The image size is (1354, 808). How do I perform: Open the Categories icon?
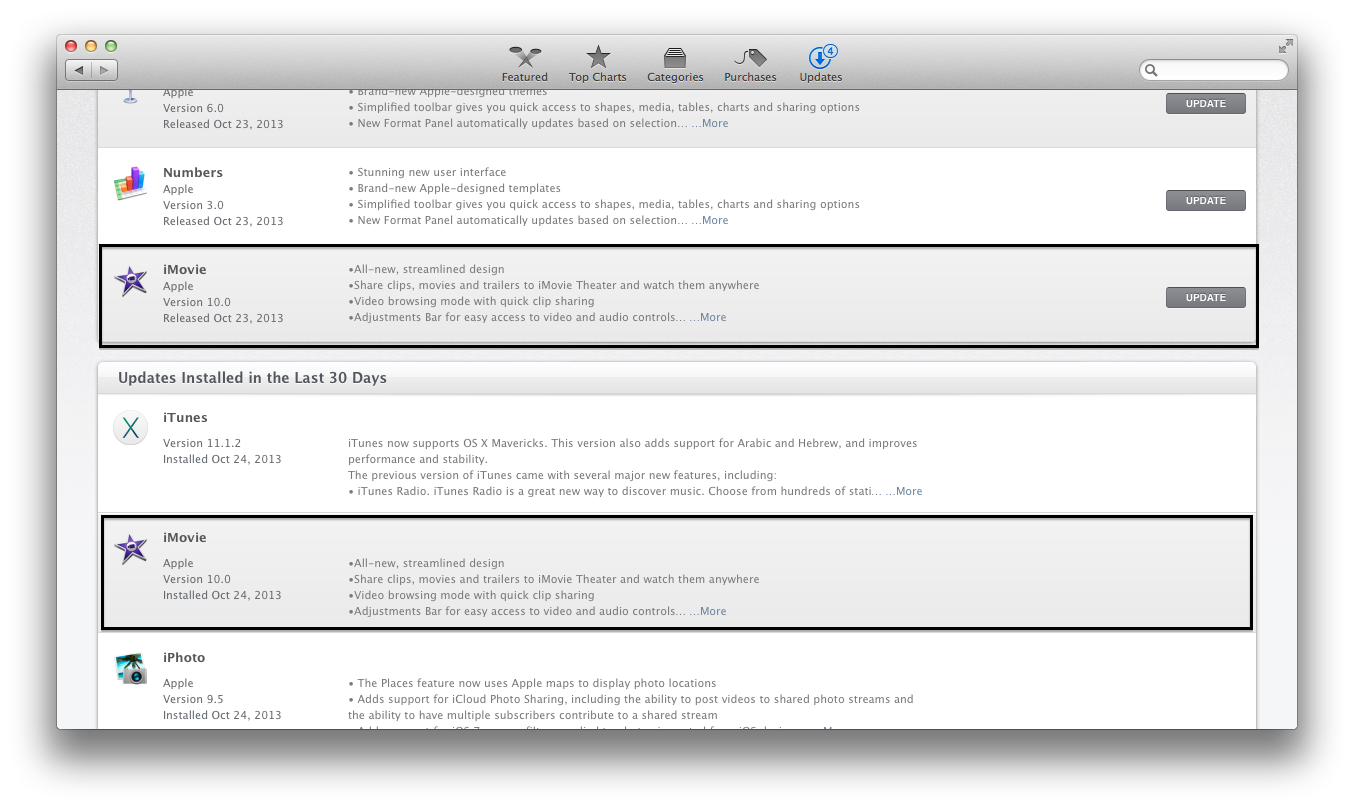675,58
